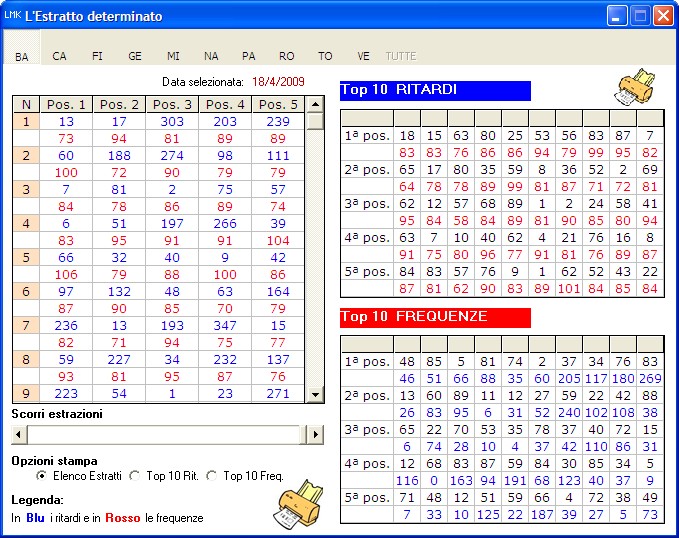Select the Elenco Estratti print option
This screenshot has height=538, width=679.
pos(42,476)
